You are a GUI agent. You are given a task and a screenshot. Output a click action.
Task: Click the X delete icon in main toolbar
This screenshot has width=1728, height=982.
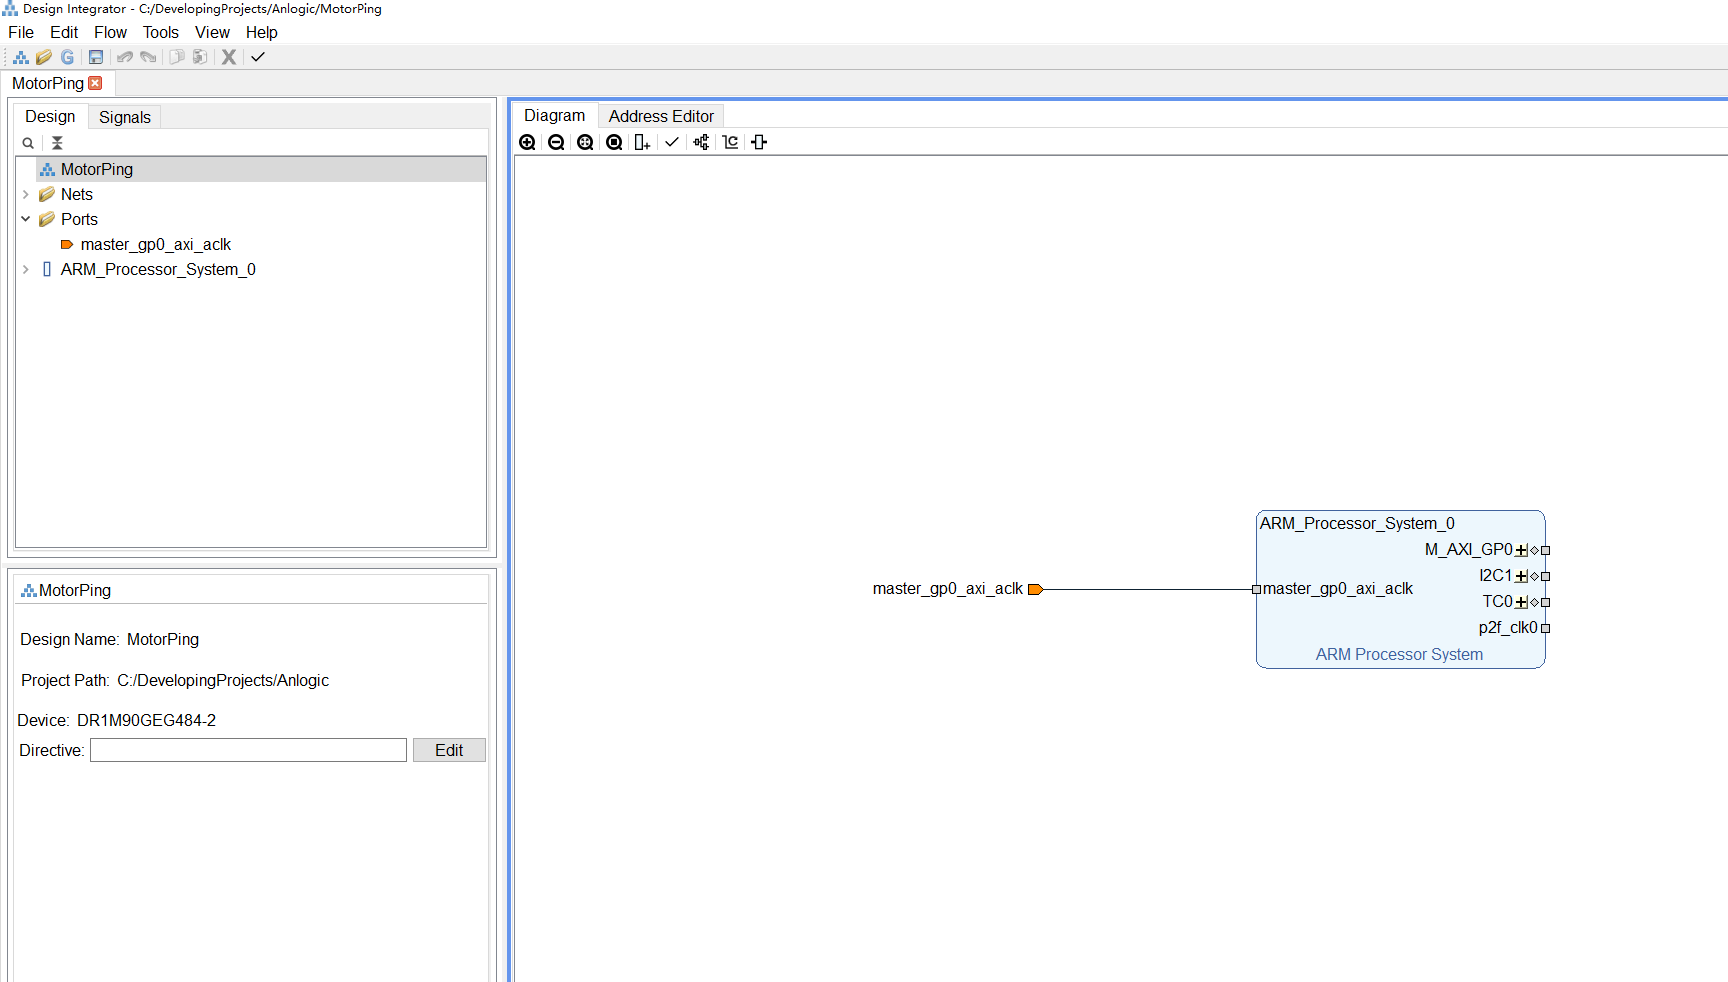pyautogui.click(x=229, y=57)
